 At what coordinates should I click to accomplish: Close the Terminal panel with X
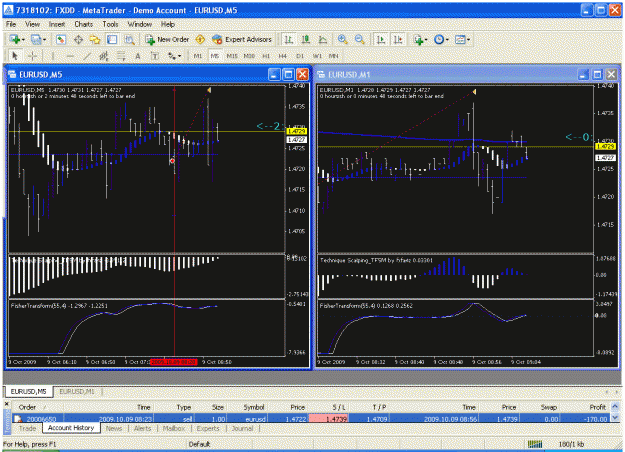pos(7,404)
